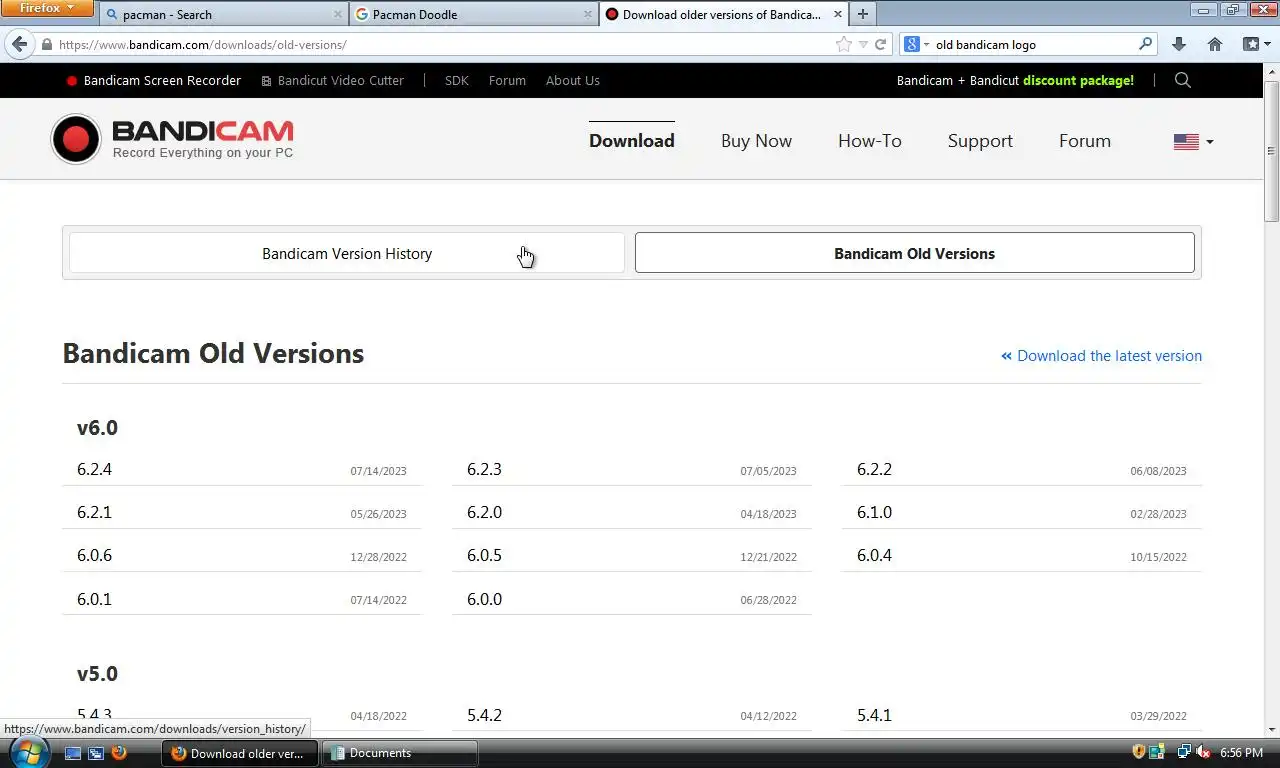Viewport: 1280px width, 768px height.
Task: Click the scrollbar down arrow
Action: click(x=1271, y=729)
